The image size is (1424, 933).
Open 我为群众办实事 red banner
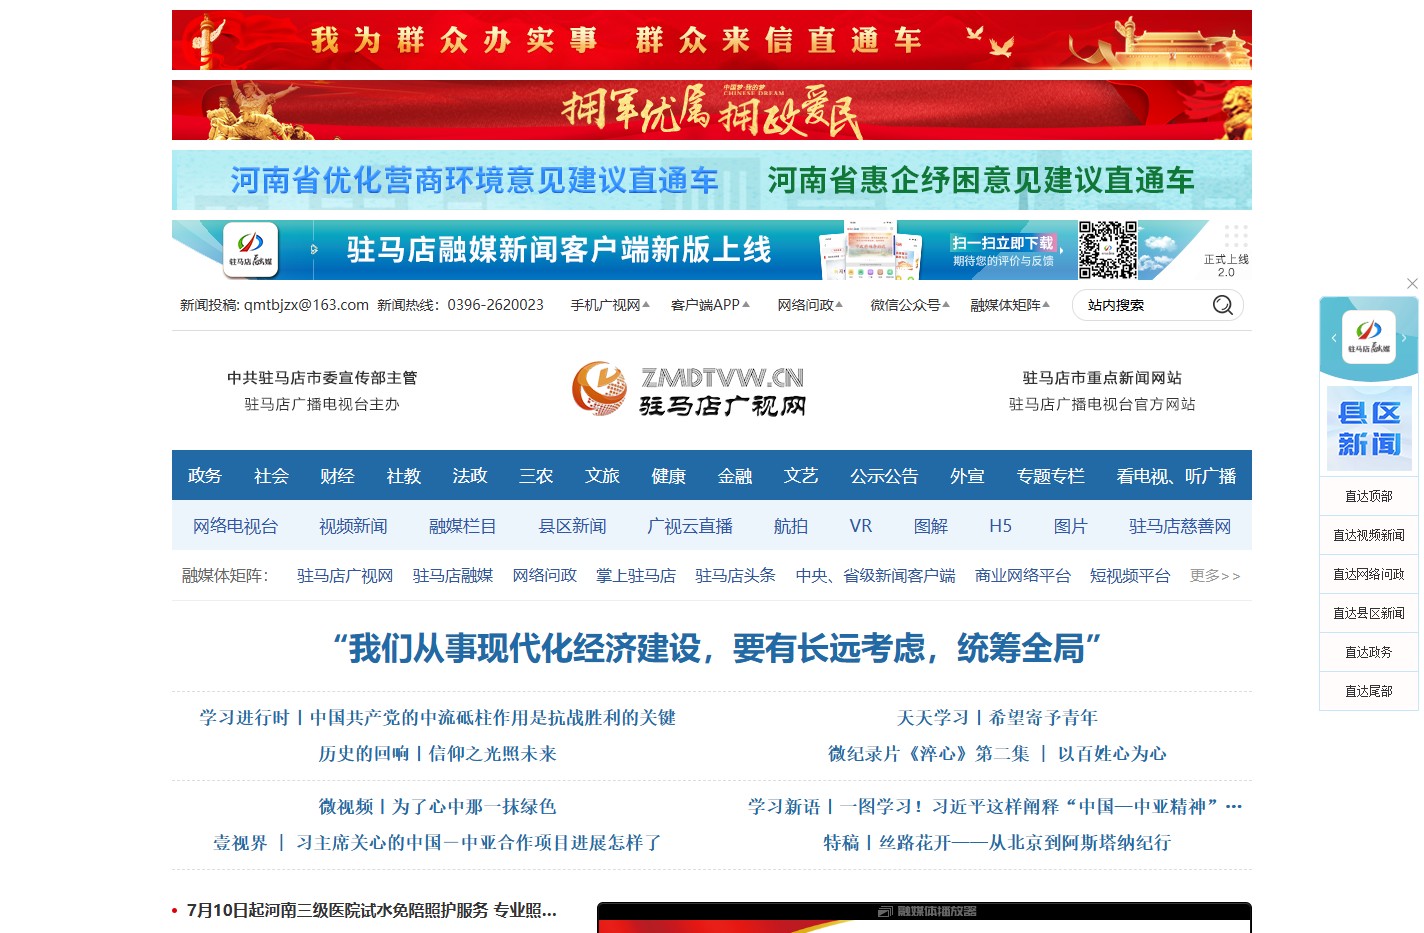click(x=712, y=40)
